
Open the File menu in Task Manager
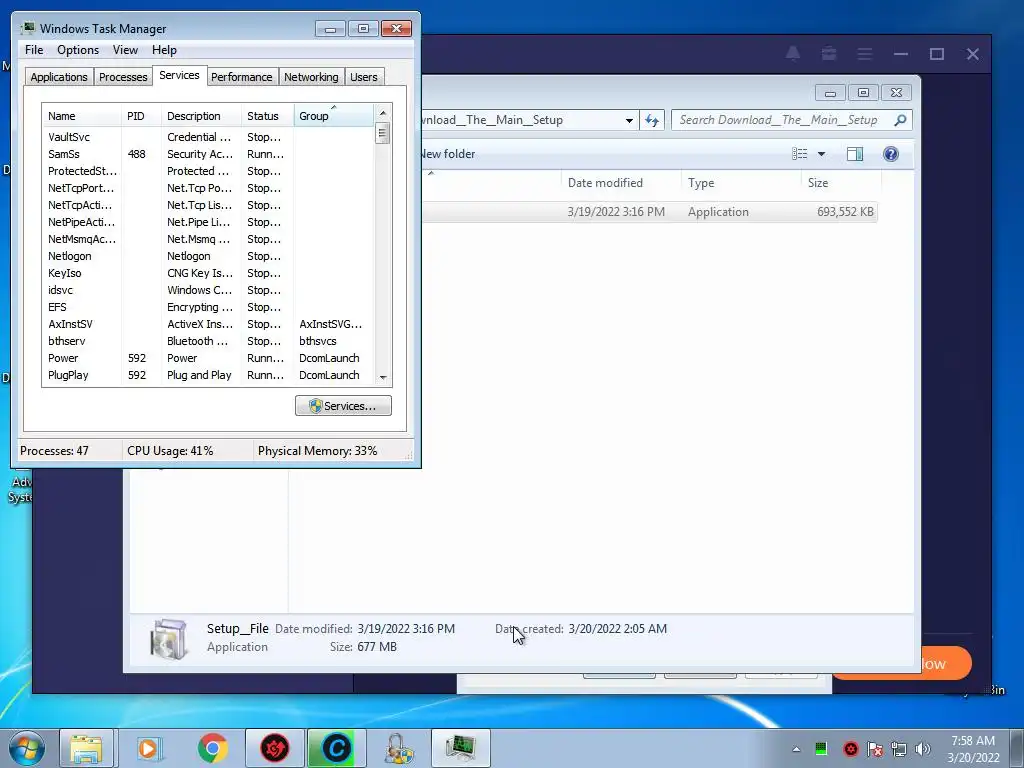click(x=34, y=50)
